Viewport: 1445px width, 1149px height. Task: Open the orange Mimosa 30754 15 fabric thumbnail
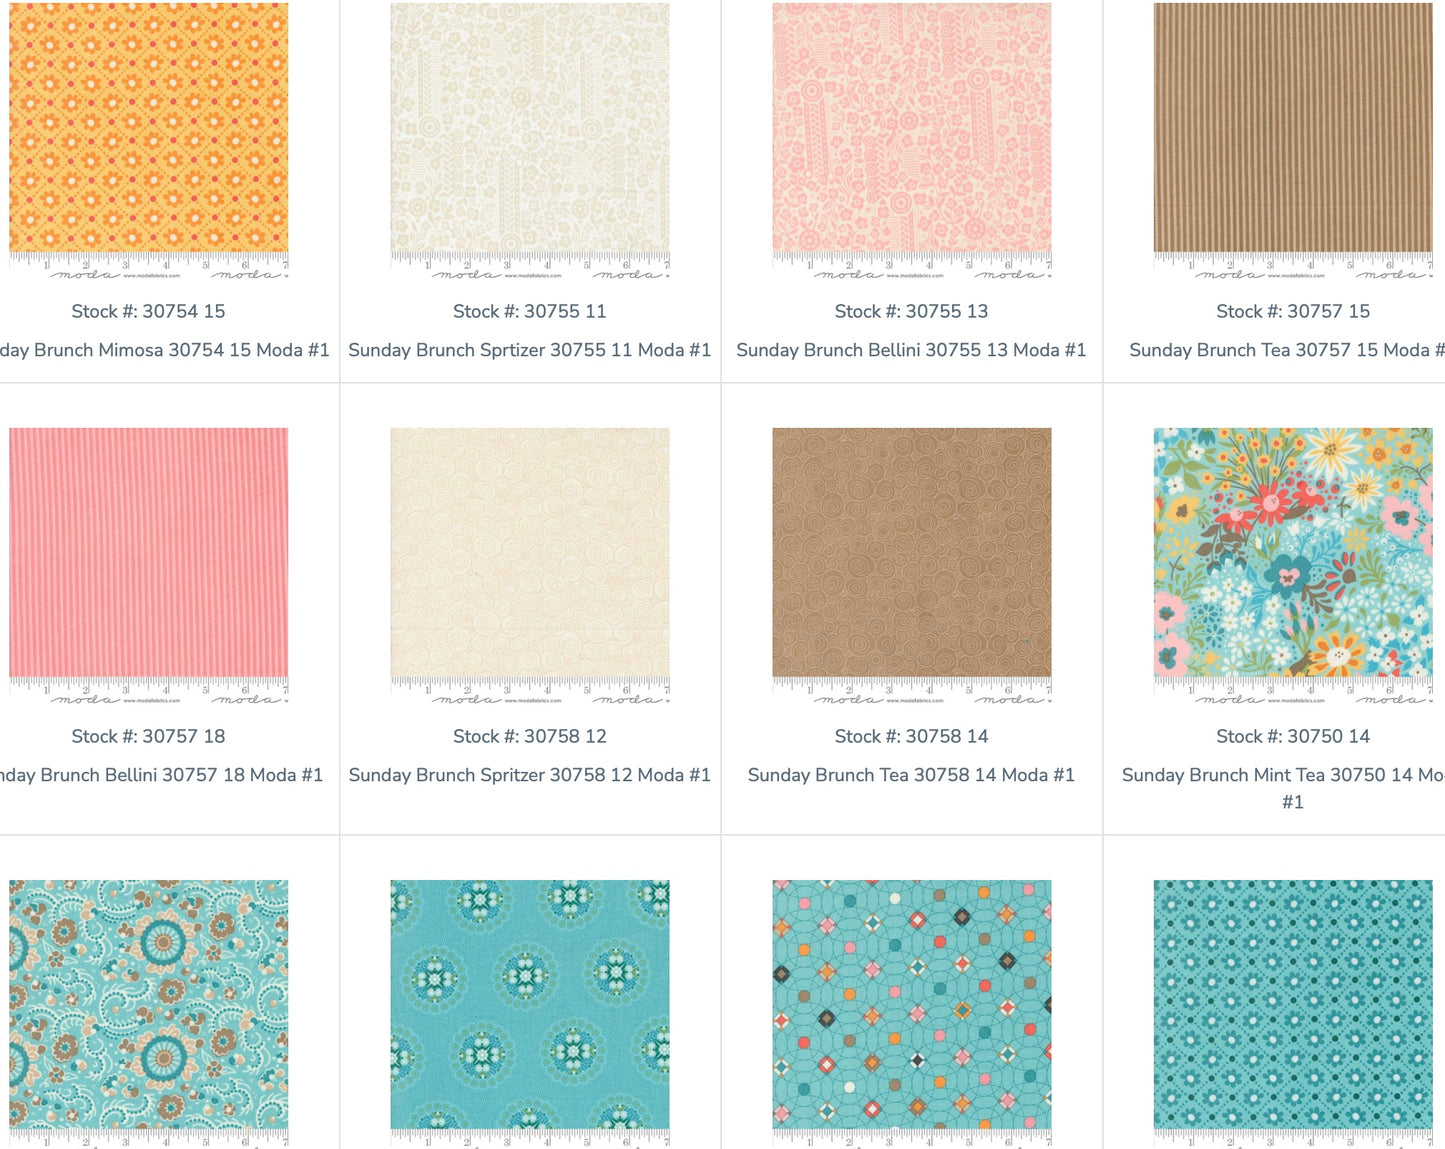(x=148, y=140)
